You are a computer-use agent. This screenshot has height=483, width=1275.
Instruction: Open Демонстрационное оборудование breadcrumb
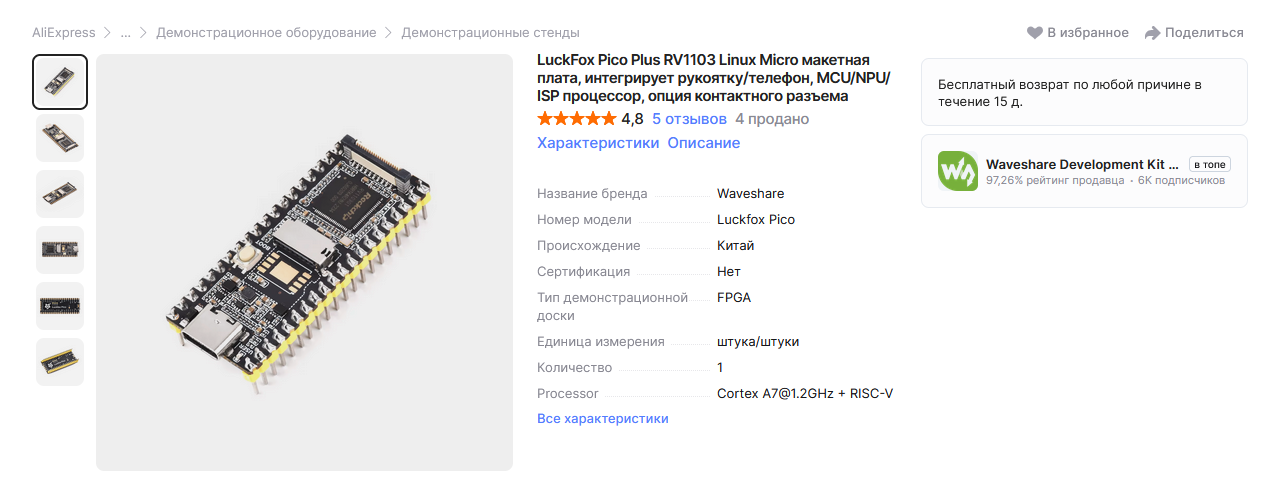[x=266, y=33]
